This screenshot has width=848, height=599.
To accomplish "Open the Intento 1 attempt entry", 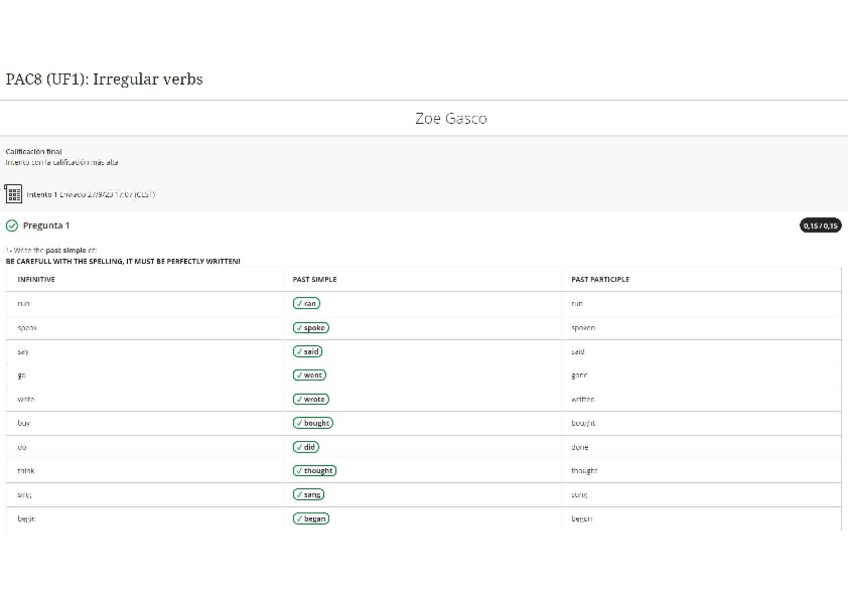I will point(90,195).
